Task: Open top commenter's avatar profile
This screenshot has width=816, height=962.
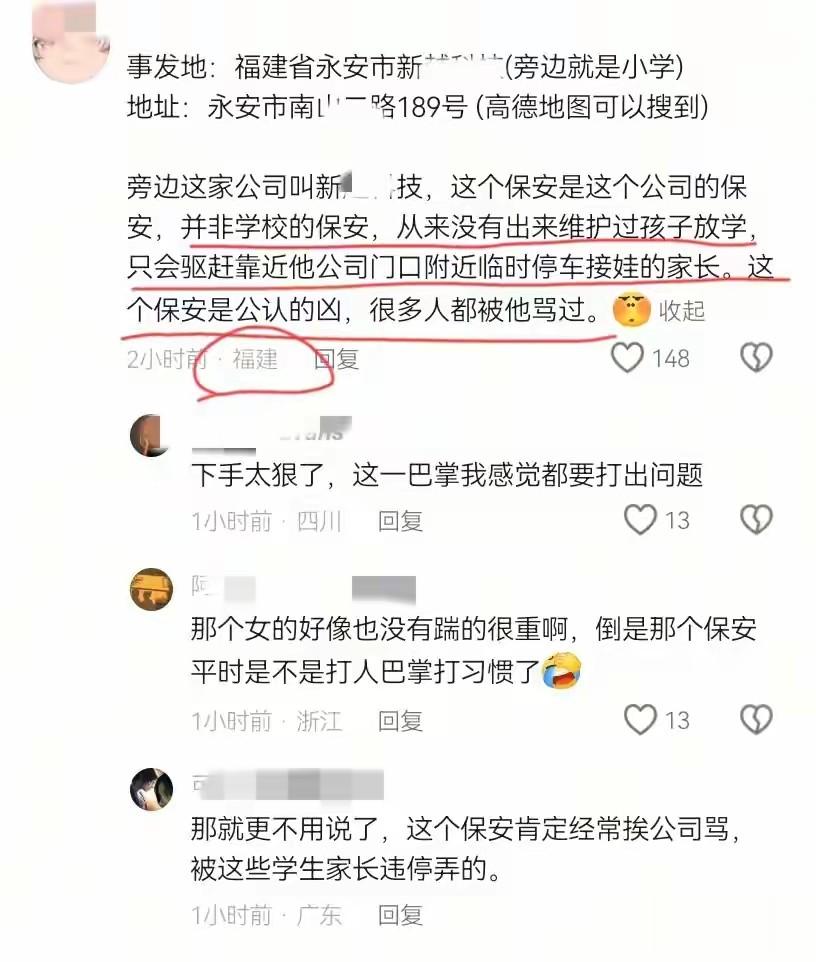Action: [70, 43]
